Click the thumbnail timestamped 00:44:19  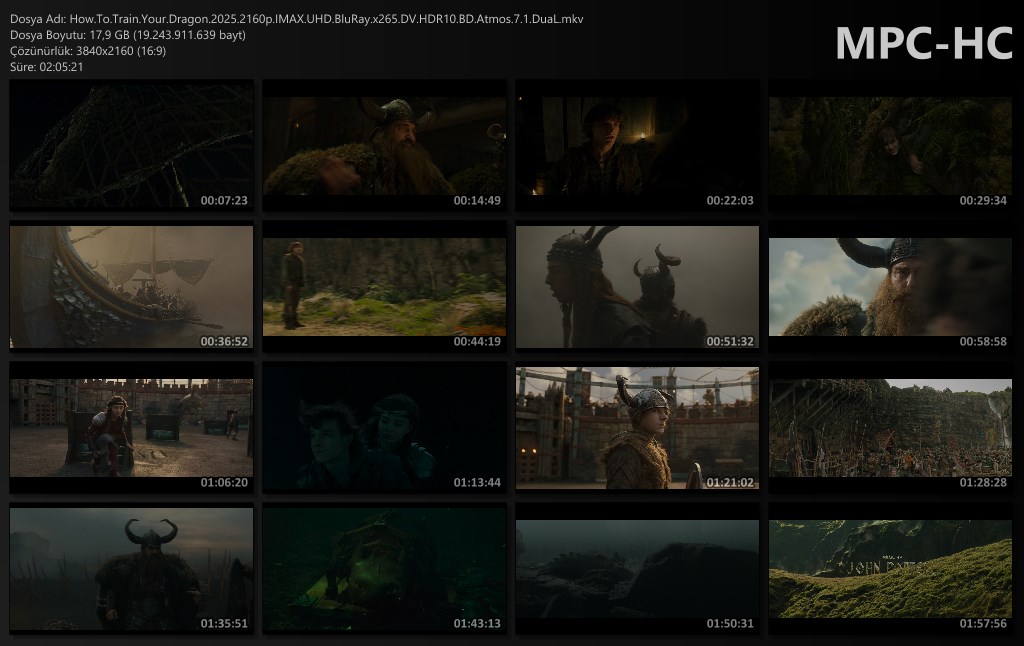(384, 286)
